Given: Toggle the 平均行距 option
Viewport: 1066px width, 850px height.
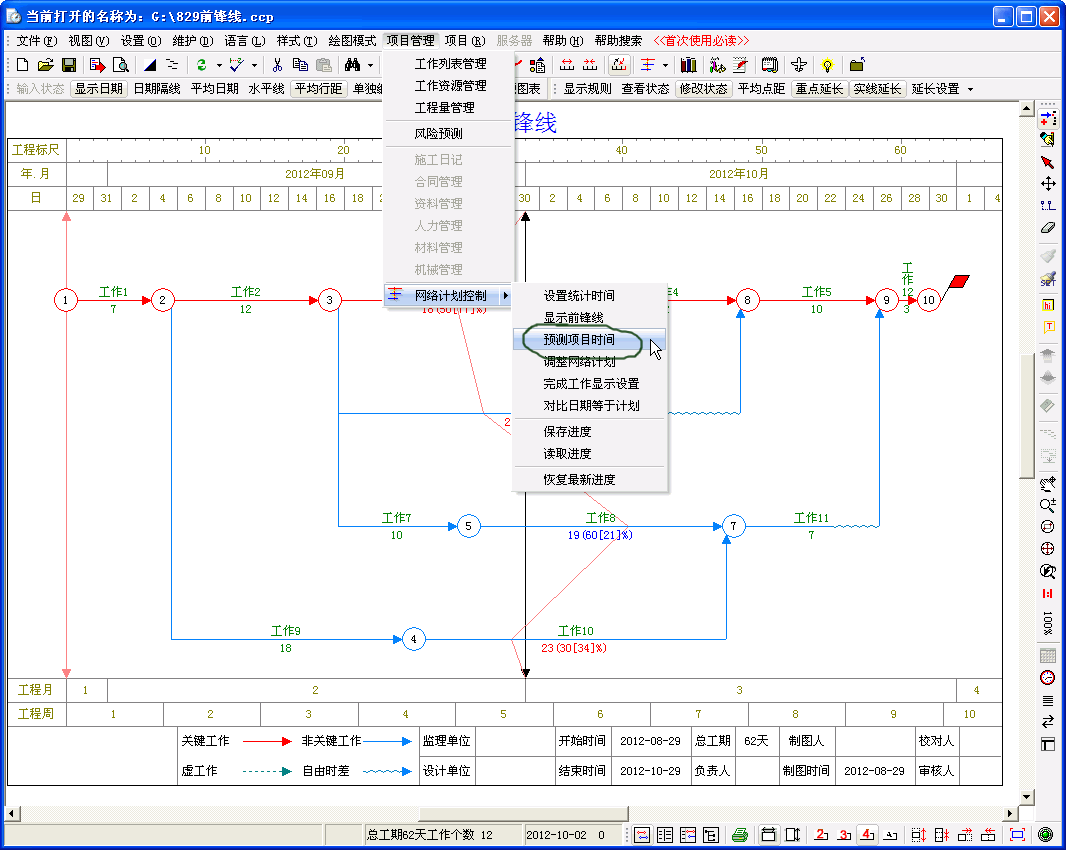Looking at the screenshot, I should pos(319,89).
